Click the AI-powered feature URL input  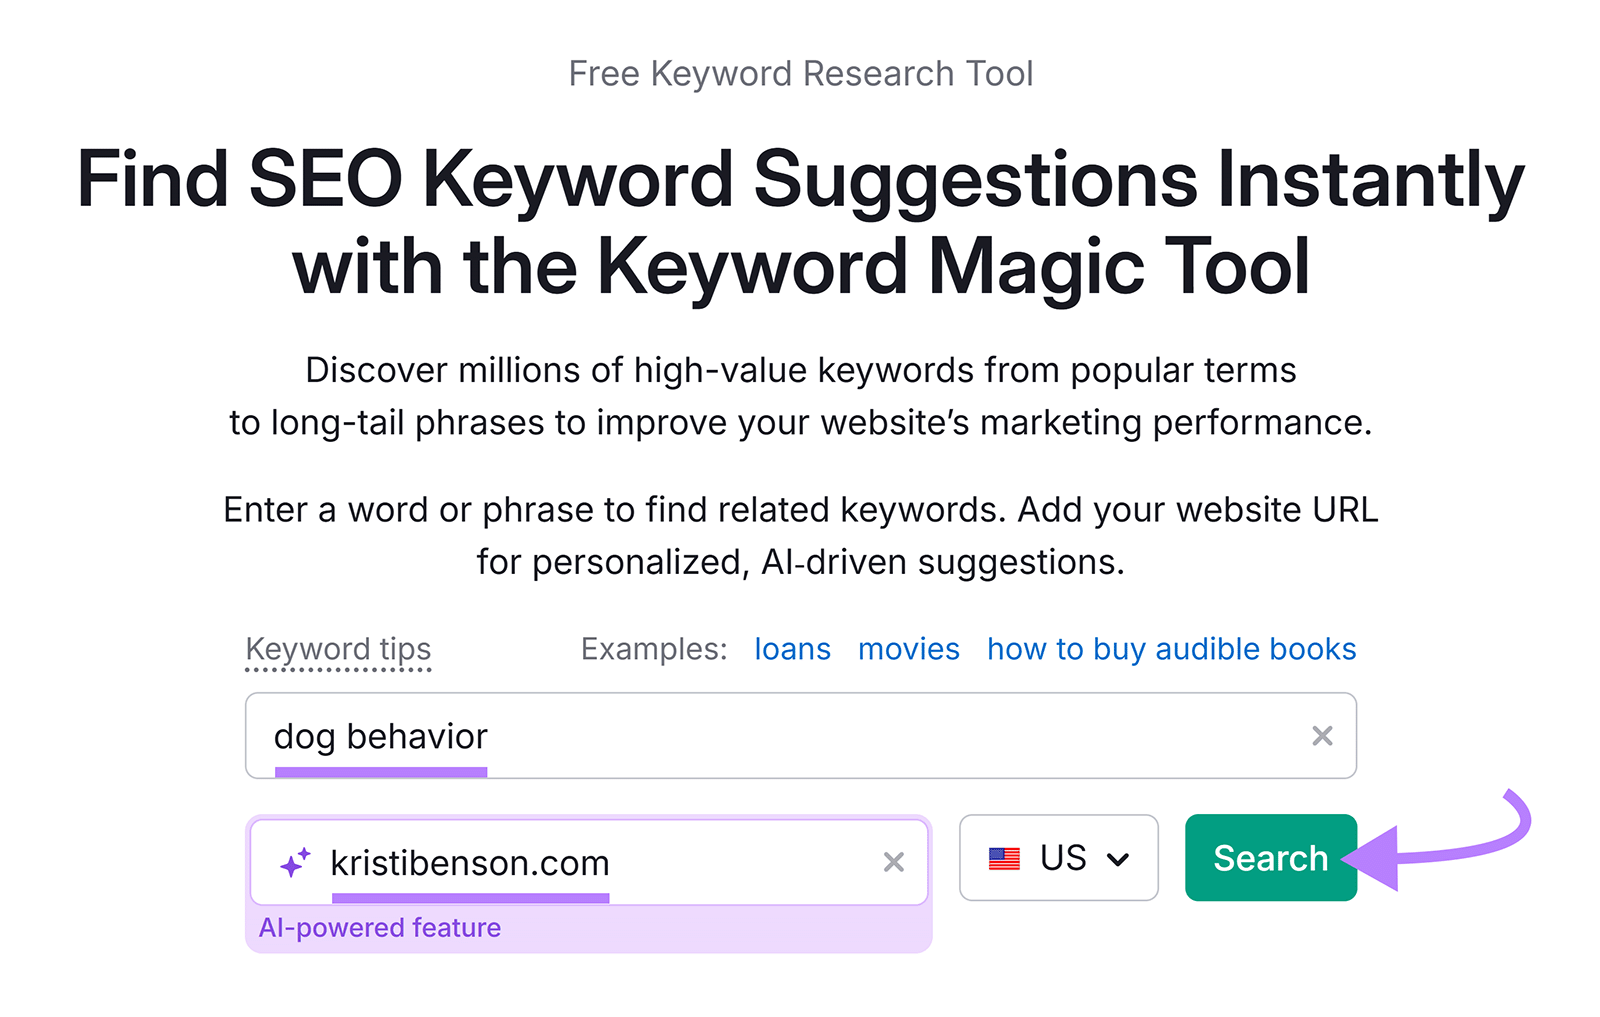point(600,862)
